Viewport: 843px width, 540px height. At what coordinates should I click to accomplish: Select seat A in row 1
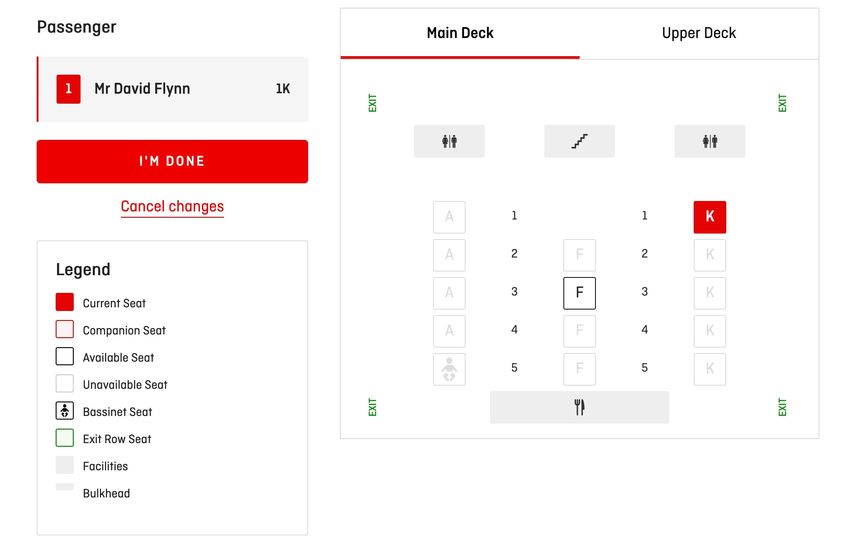click(449, 217)
